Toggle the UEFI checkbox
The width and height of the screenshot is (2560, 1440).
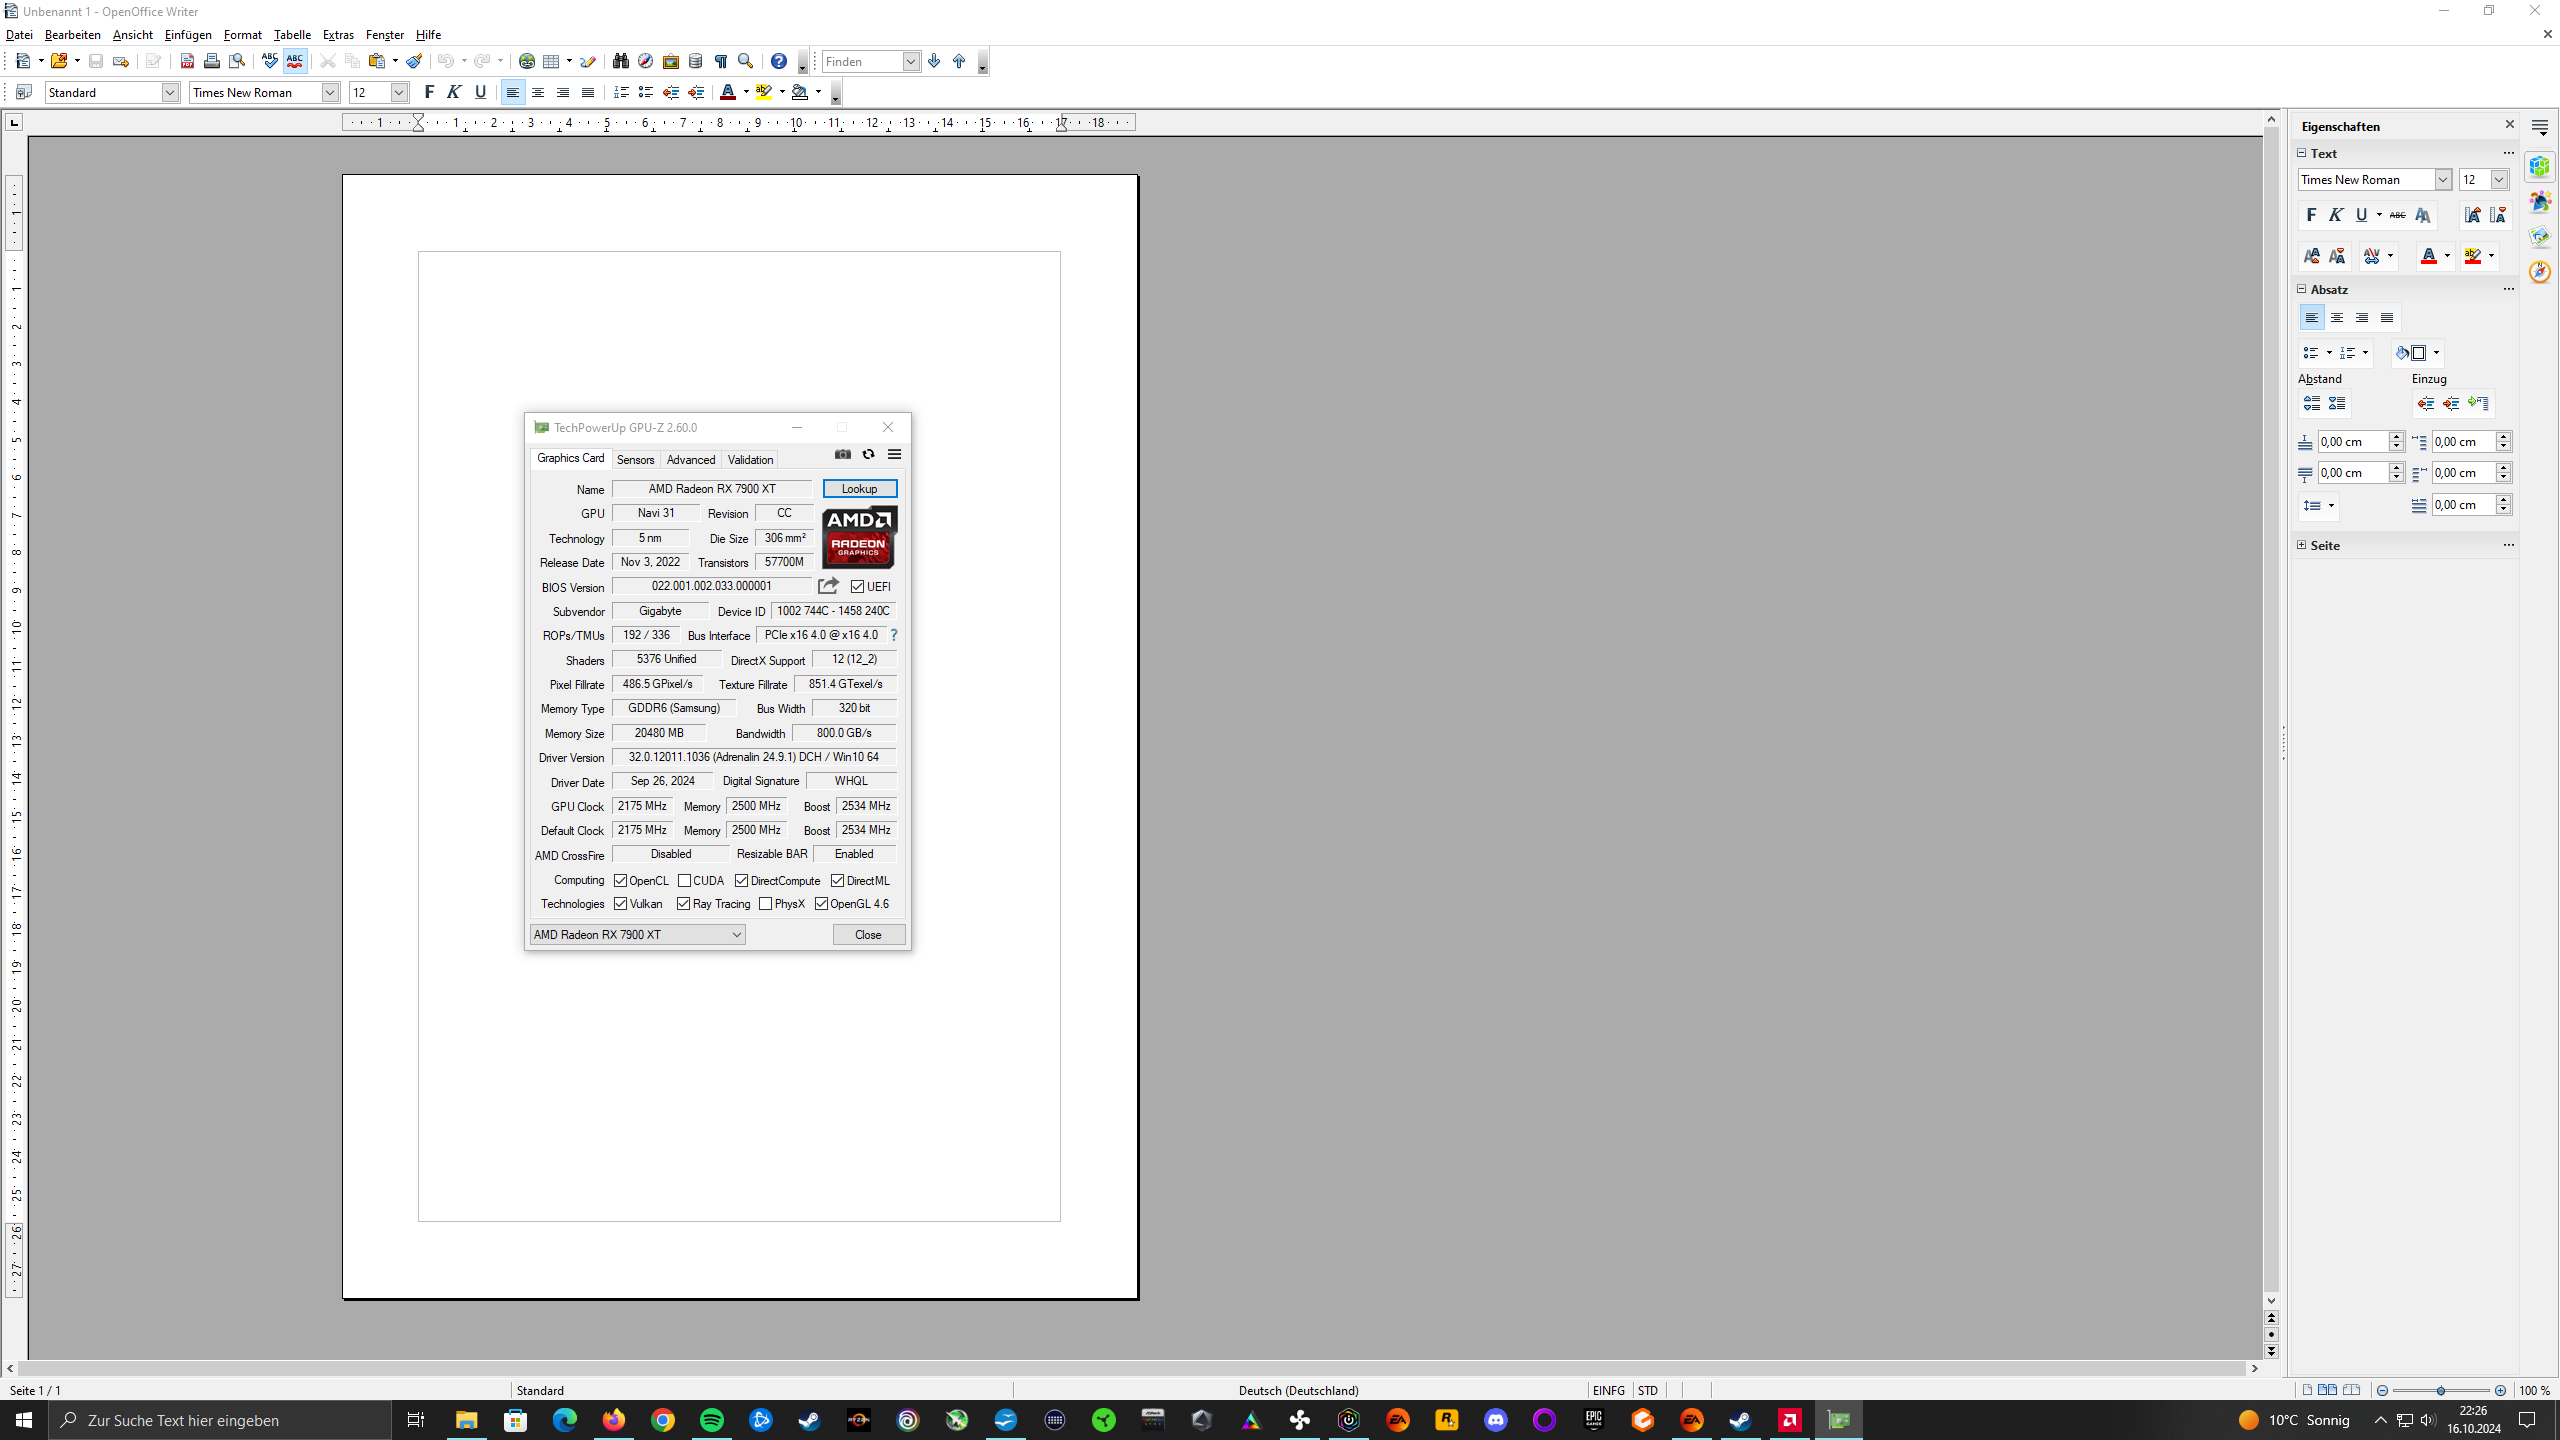click(x=858, y=587)
